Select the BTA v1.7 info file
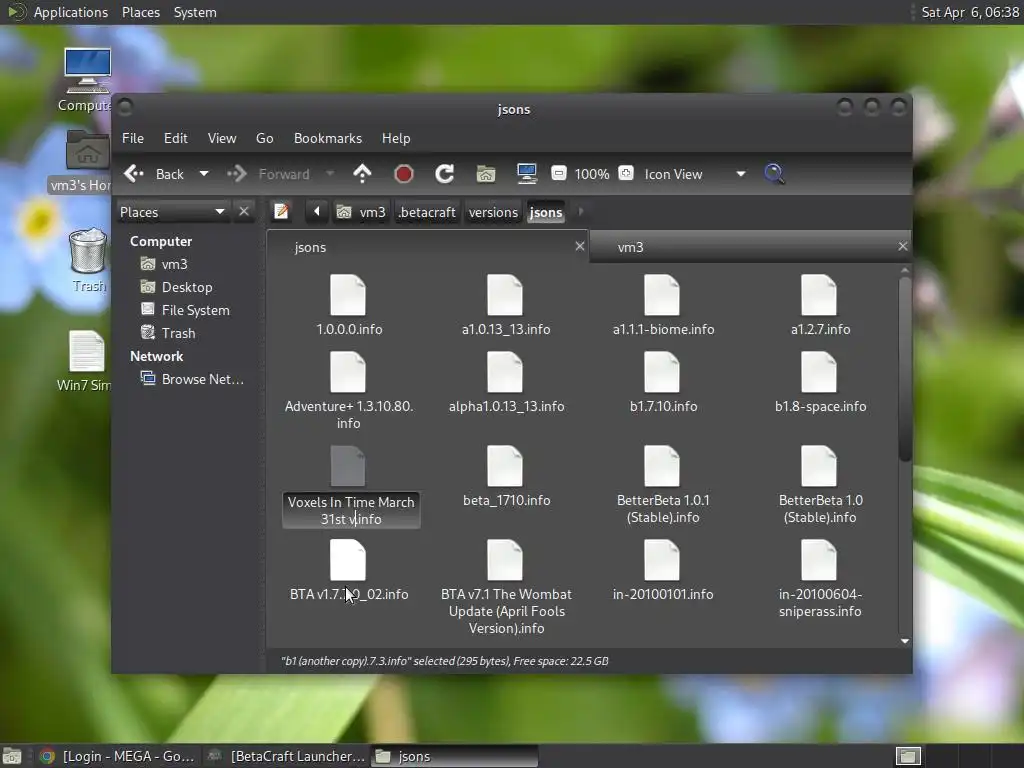The image size is (1024, 768). [x=349, y=571]
